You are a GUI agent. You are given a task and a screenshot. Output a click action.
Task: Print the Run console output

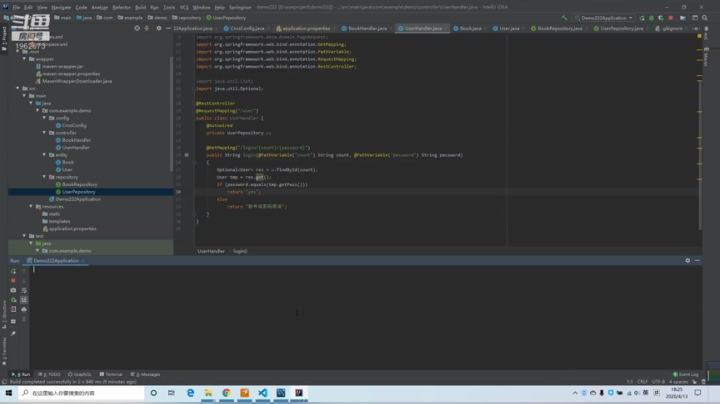click(x=24, y=309)
